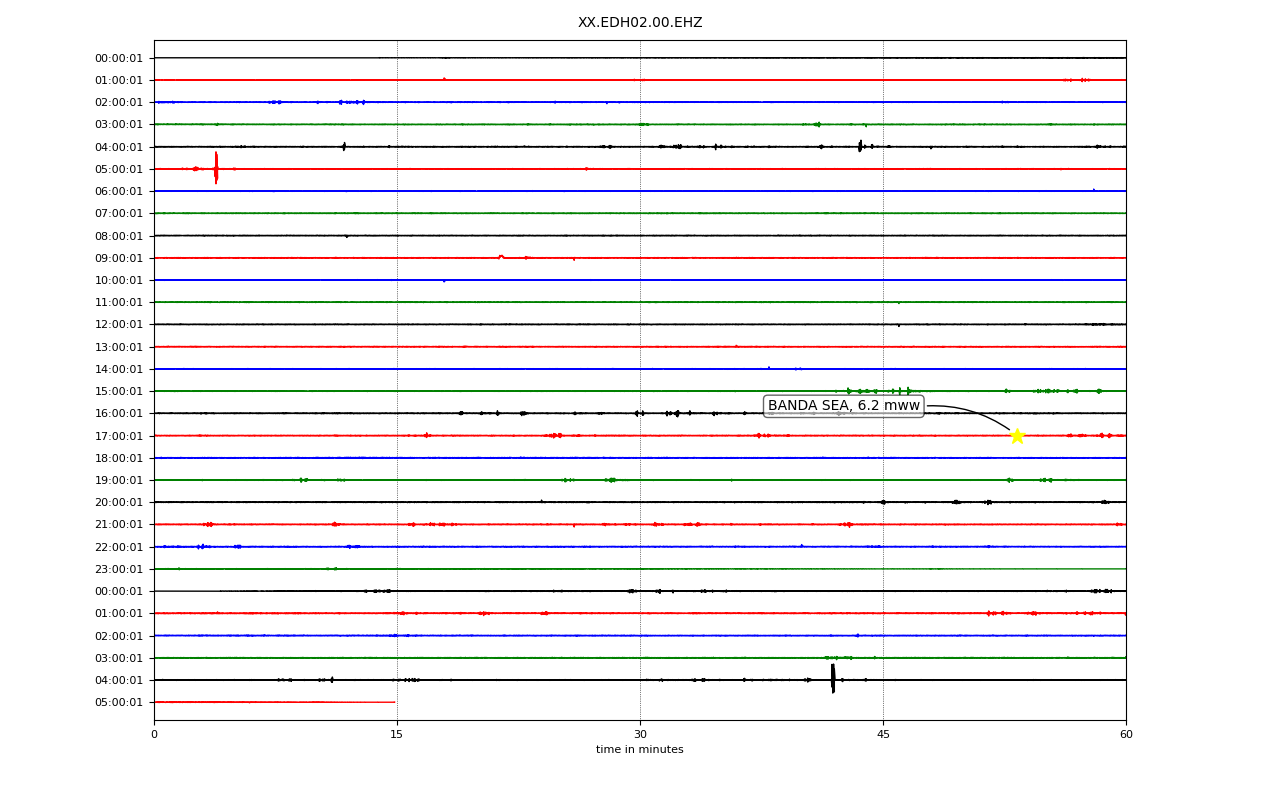The image size is (1280, 800).
Task: Click the 23:00:01 time label
Action: tap(120, 569)
